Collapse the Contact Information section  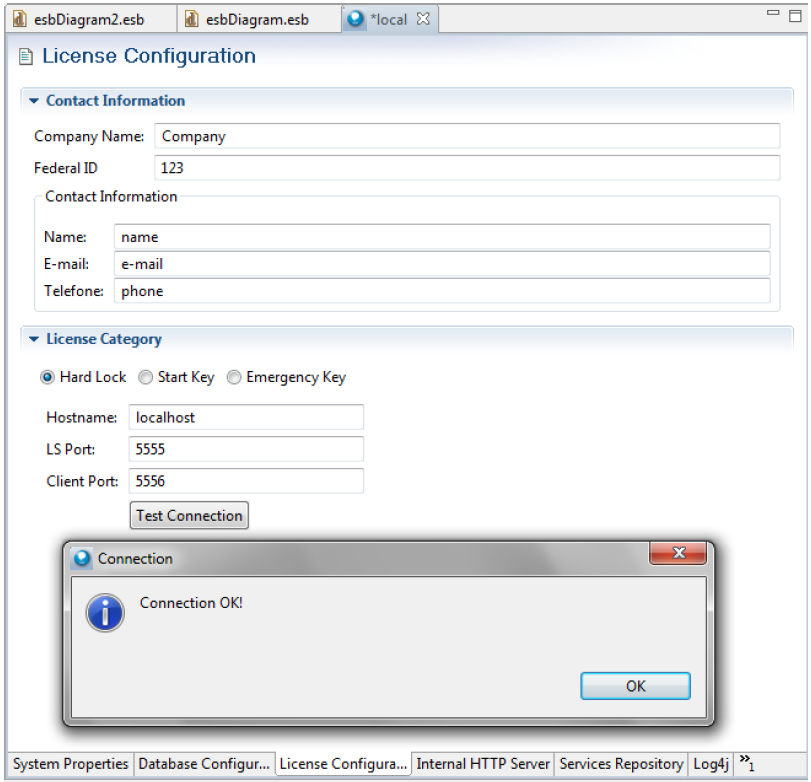point(34,100)
